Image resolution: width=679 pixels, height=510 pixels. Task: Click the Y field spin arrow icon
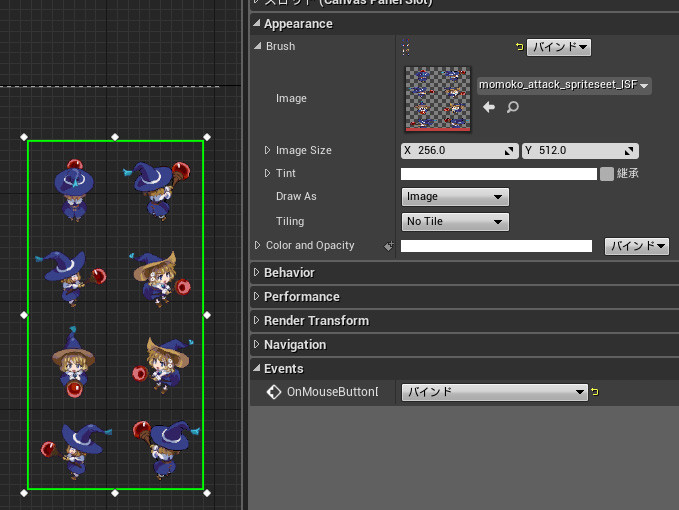point(629,151)
